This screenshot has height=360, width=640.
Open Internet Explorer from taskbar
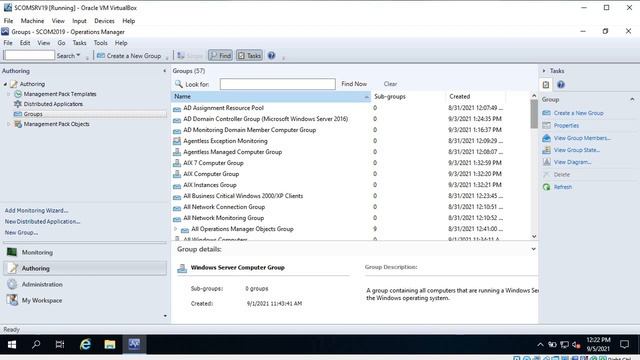(85, 344)
